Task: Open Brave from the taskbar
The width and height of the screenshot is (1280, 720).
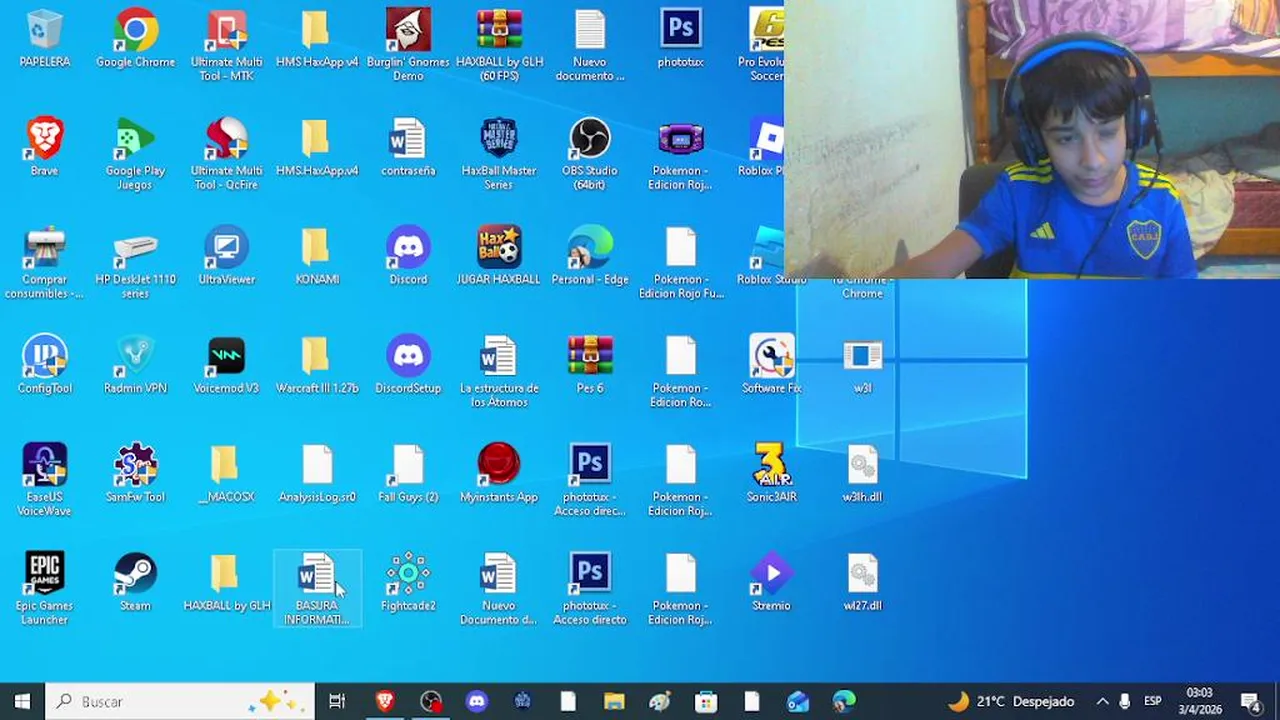Action: point(384,701)
